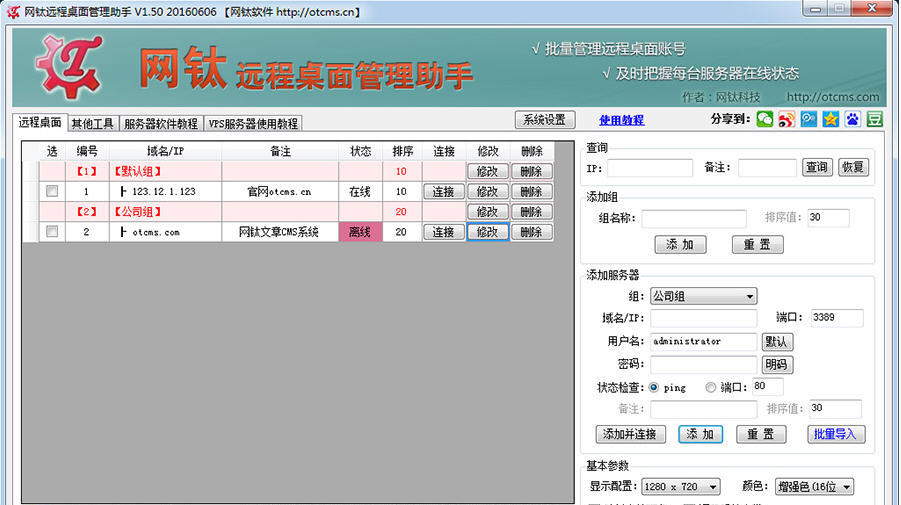Click 备注 field in 添加服务器 section
The image size is (901, 505).
click(x=704, y=409)
